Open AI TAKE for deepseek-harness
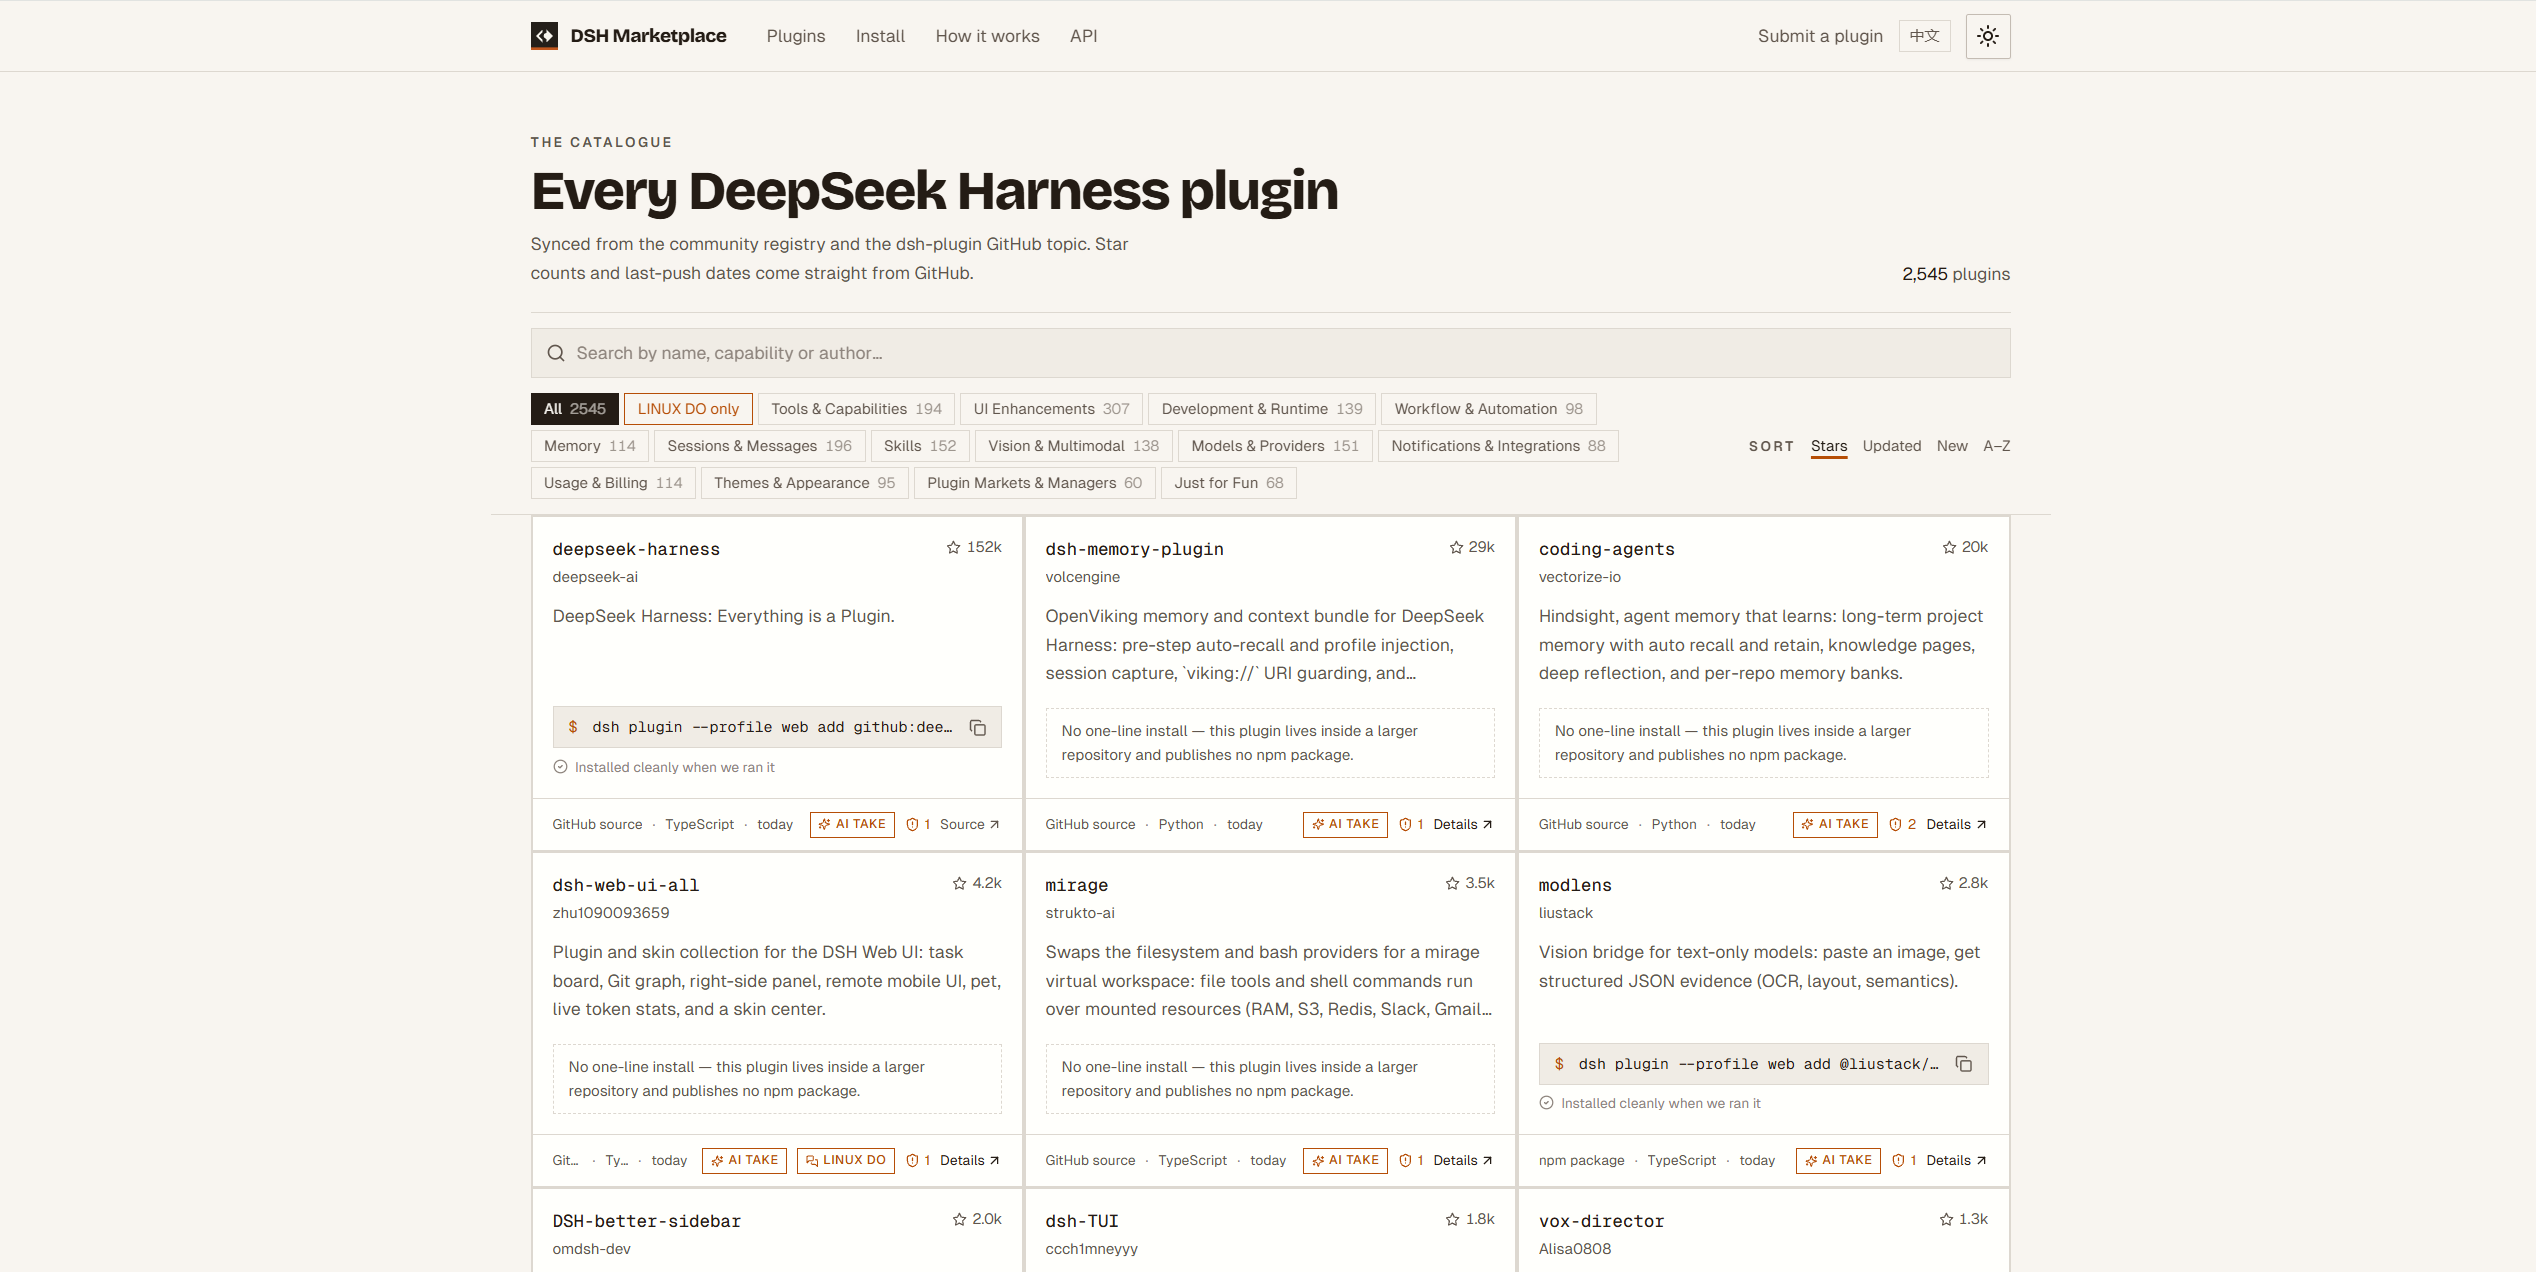This screenshot has width=2536, height=1272. click(x=852, y=824)
